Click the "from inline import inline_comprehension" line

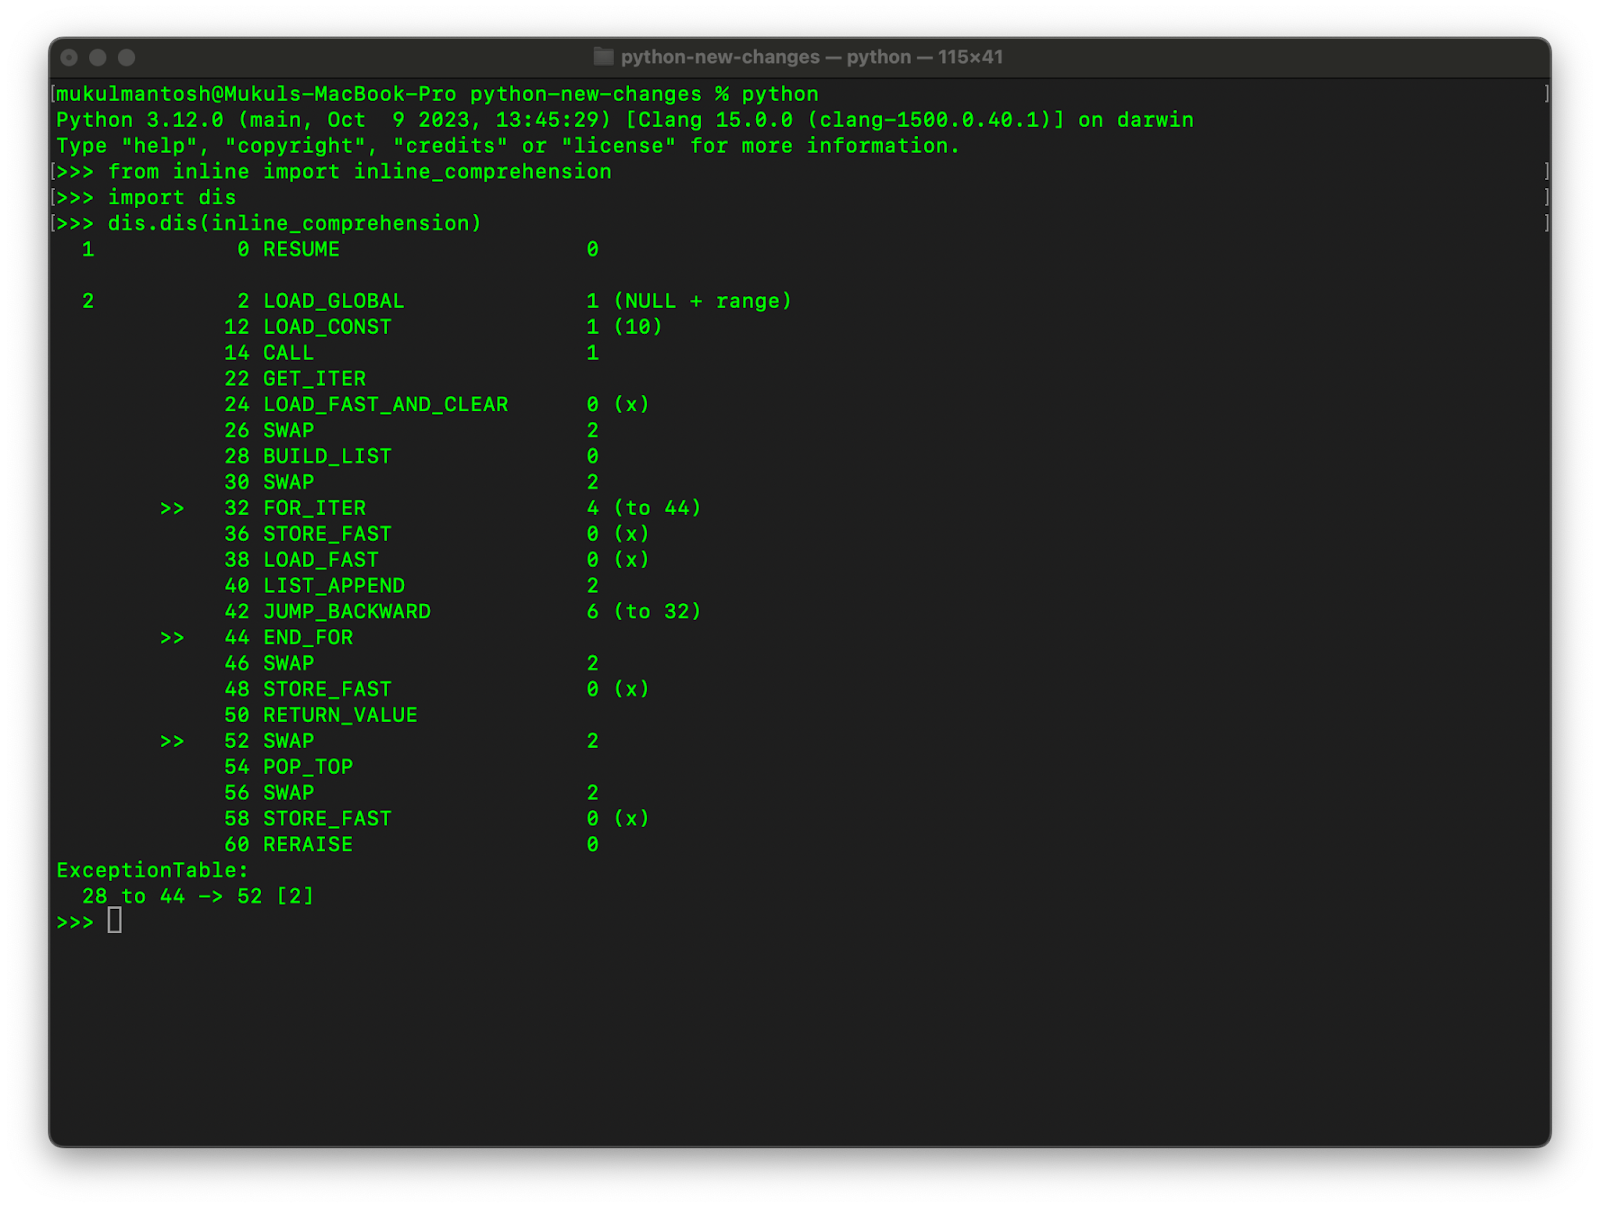click(359, 171)
